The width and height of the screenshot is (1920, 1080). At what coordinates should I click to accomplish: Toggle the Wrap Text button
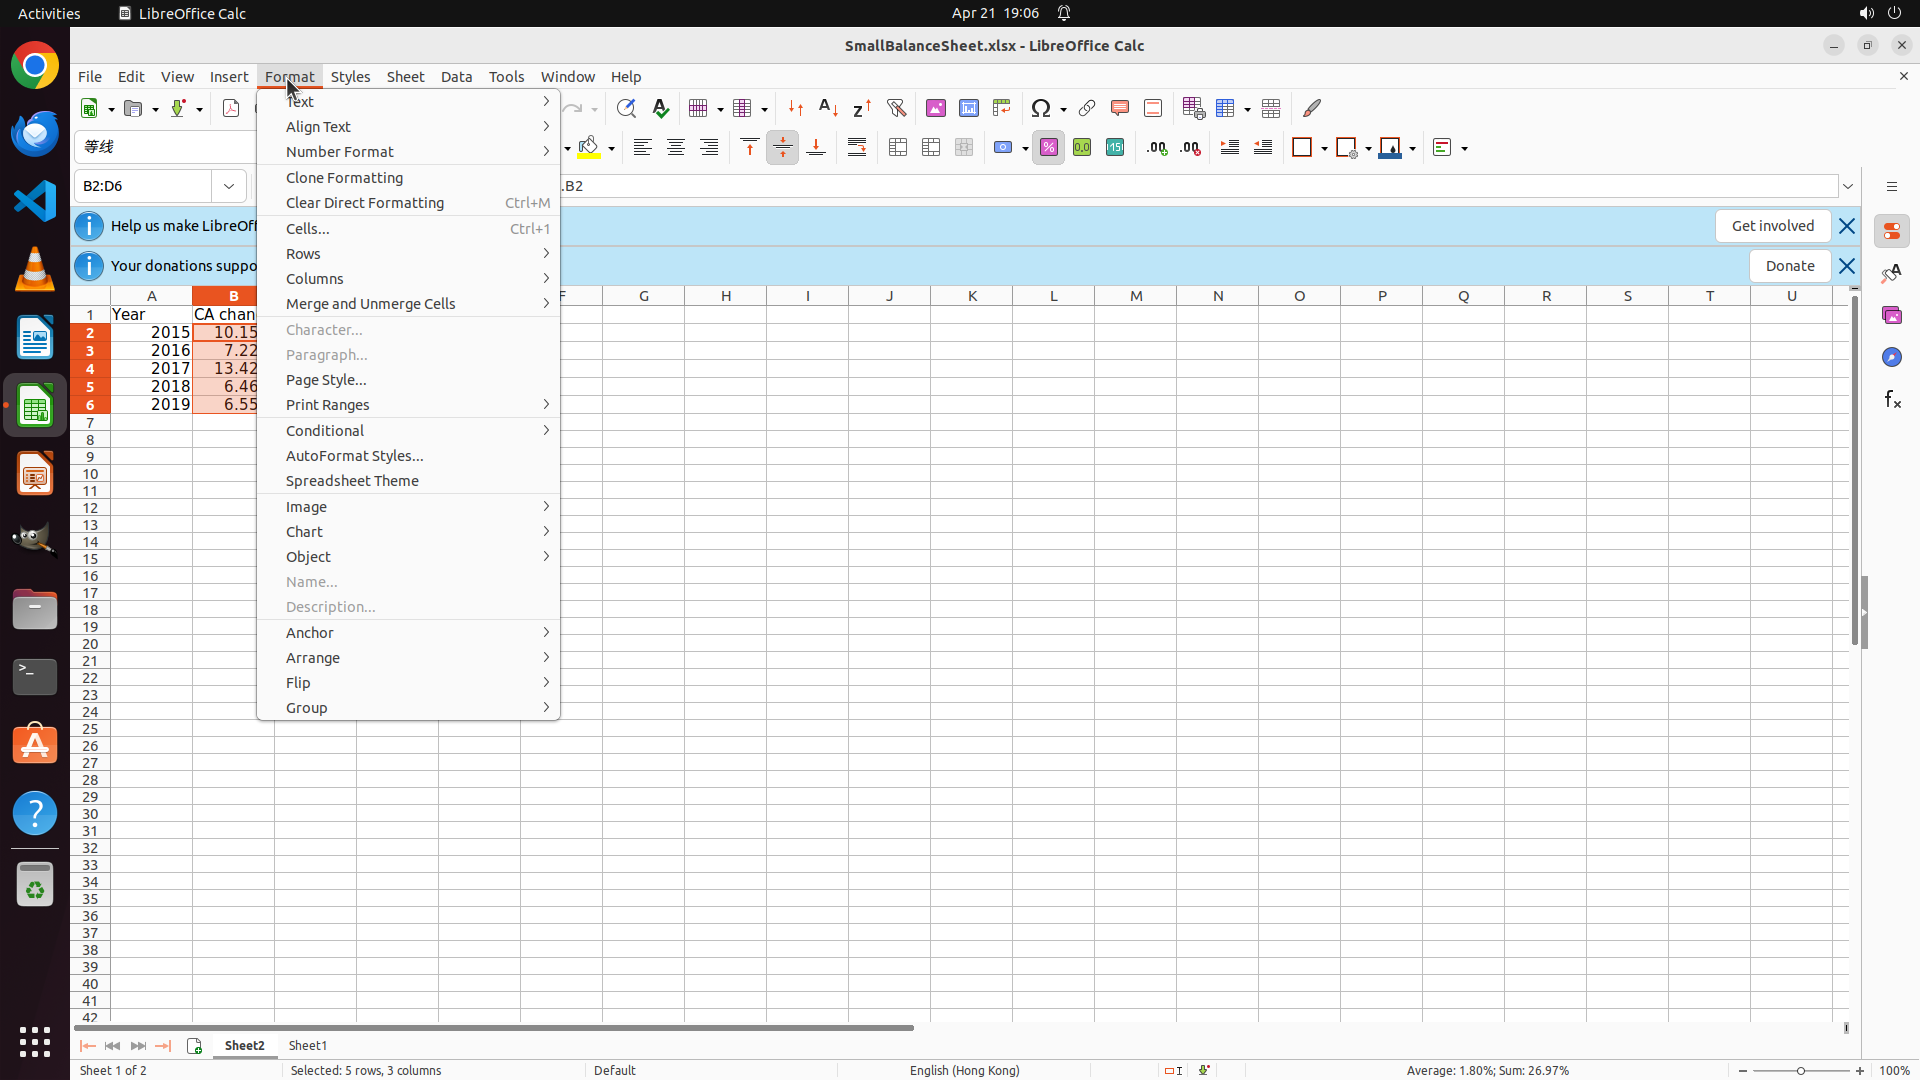pyautogui.click(x=857, y=148)
